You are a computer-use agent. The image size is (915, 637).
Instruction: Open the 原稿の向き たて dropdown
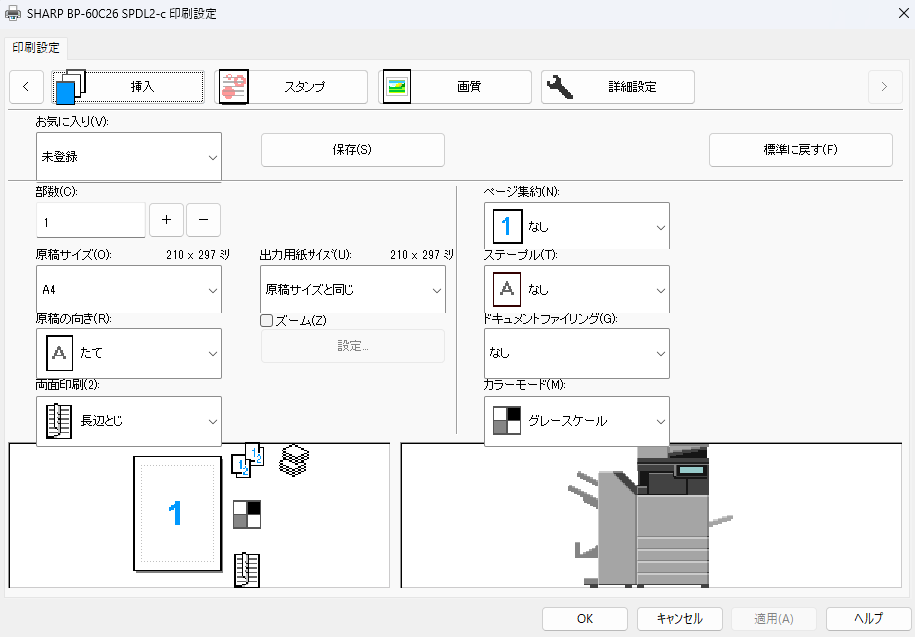(129, 353)
